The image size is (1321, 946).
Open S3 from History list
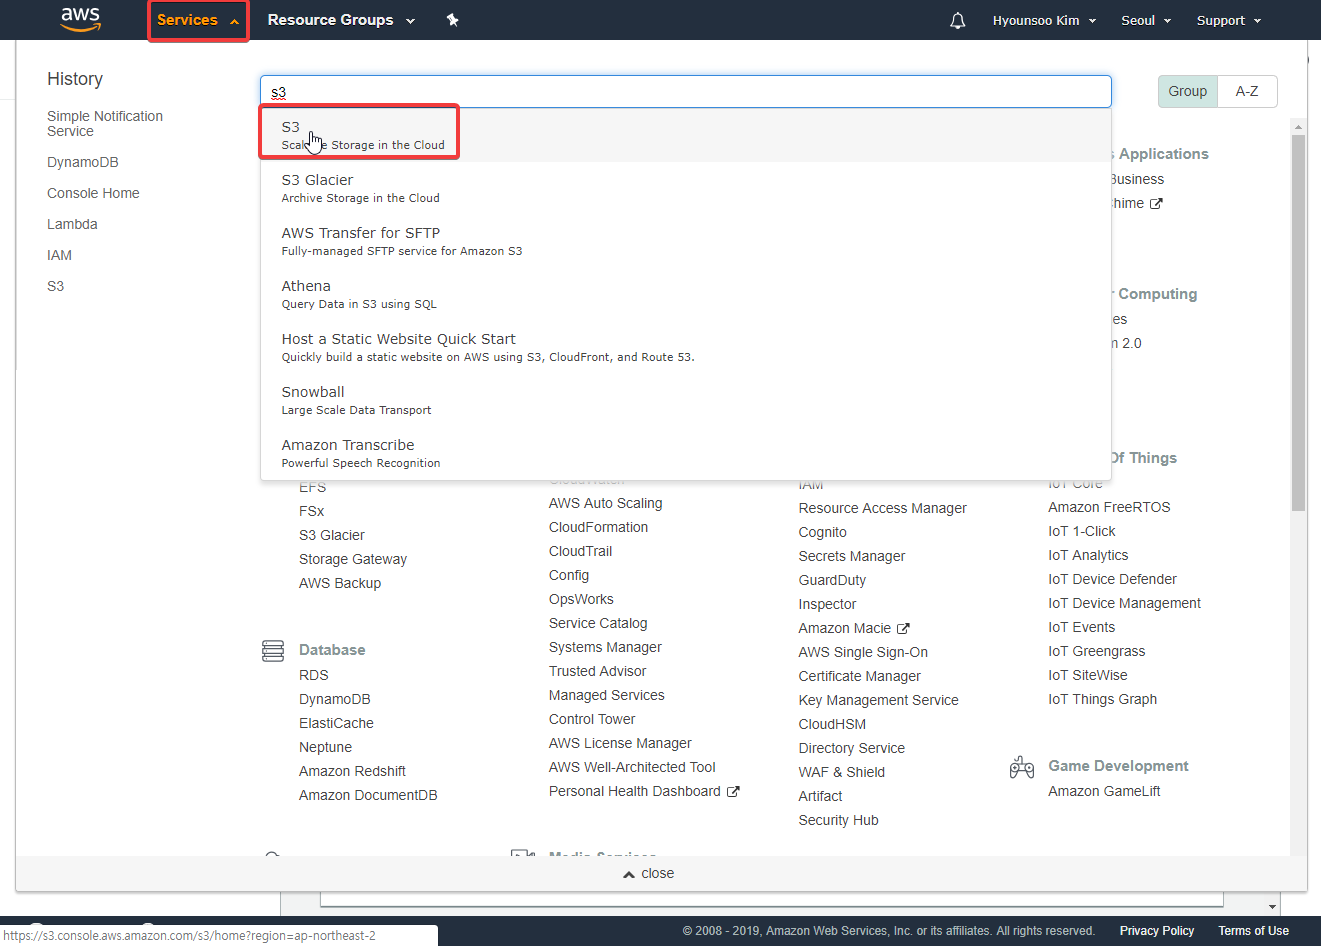55,286
